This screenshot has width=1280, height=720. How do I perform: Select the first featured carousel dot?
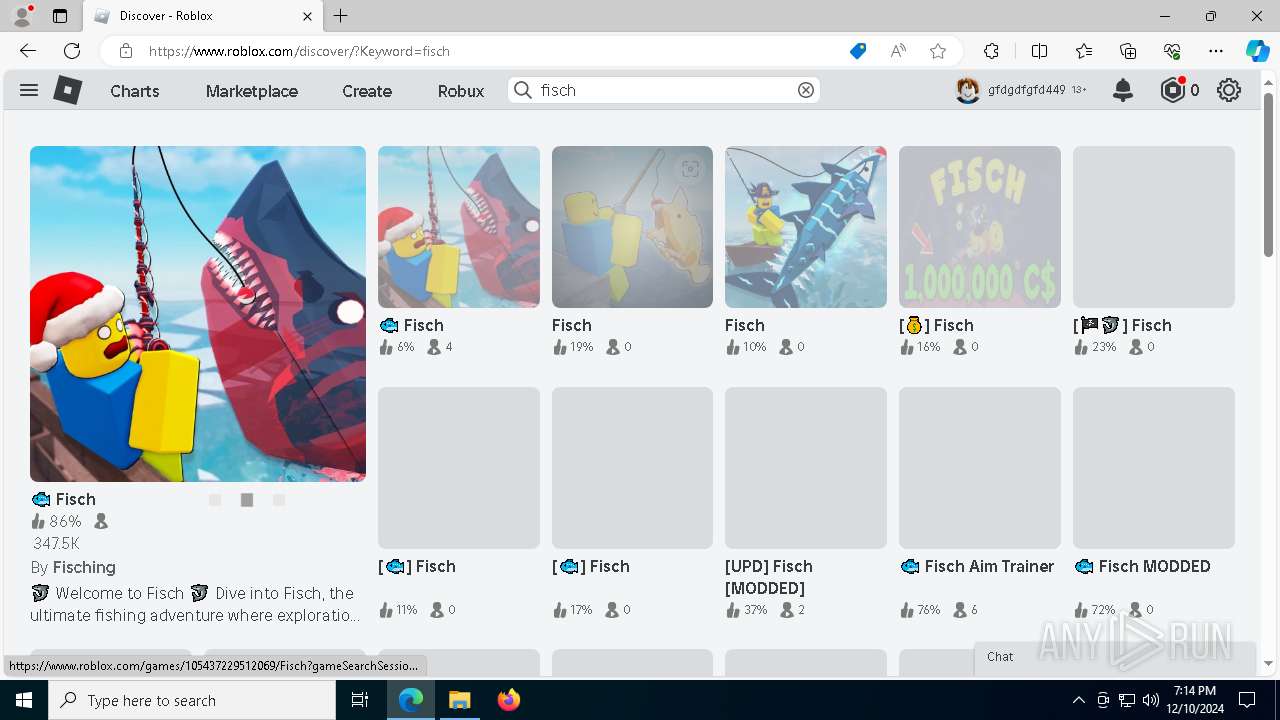tap(215, 500)
